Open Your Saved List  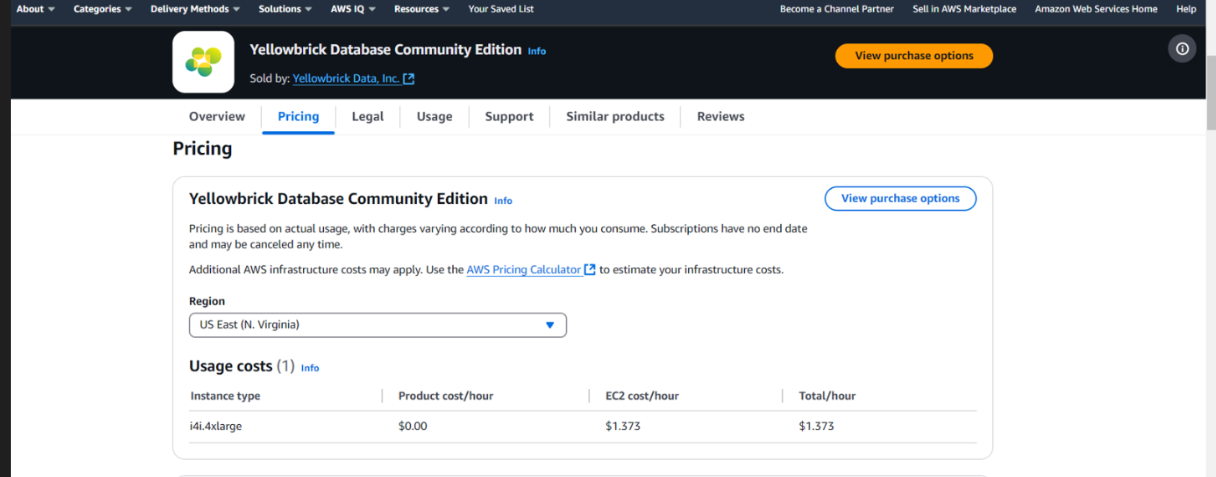coord(501,9)
